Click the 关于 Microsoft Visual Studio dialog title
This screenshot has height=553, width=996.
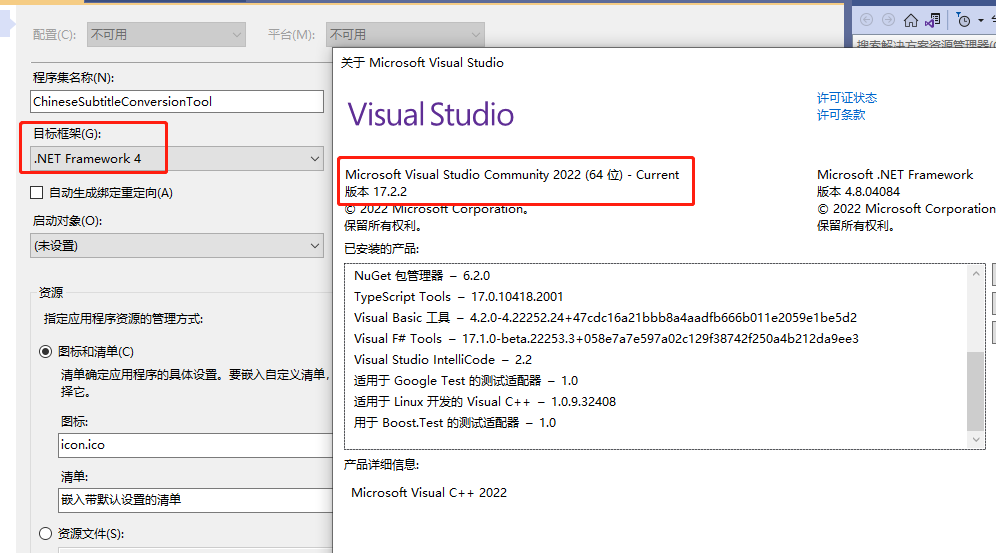click(x=422, y=63)
